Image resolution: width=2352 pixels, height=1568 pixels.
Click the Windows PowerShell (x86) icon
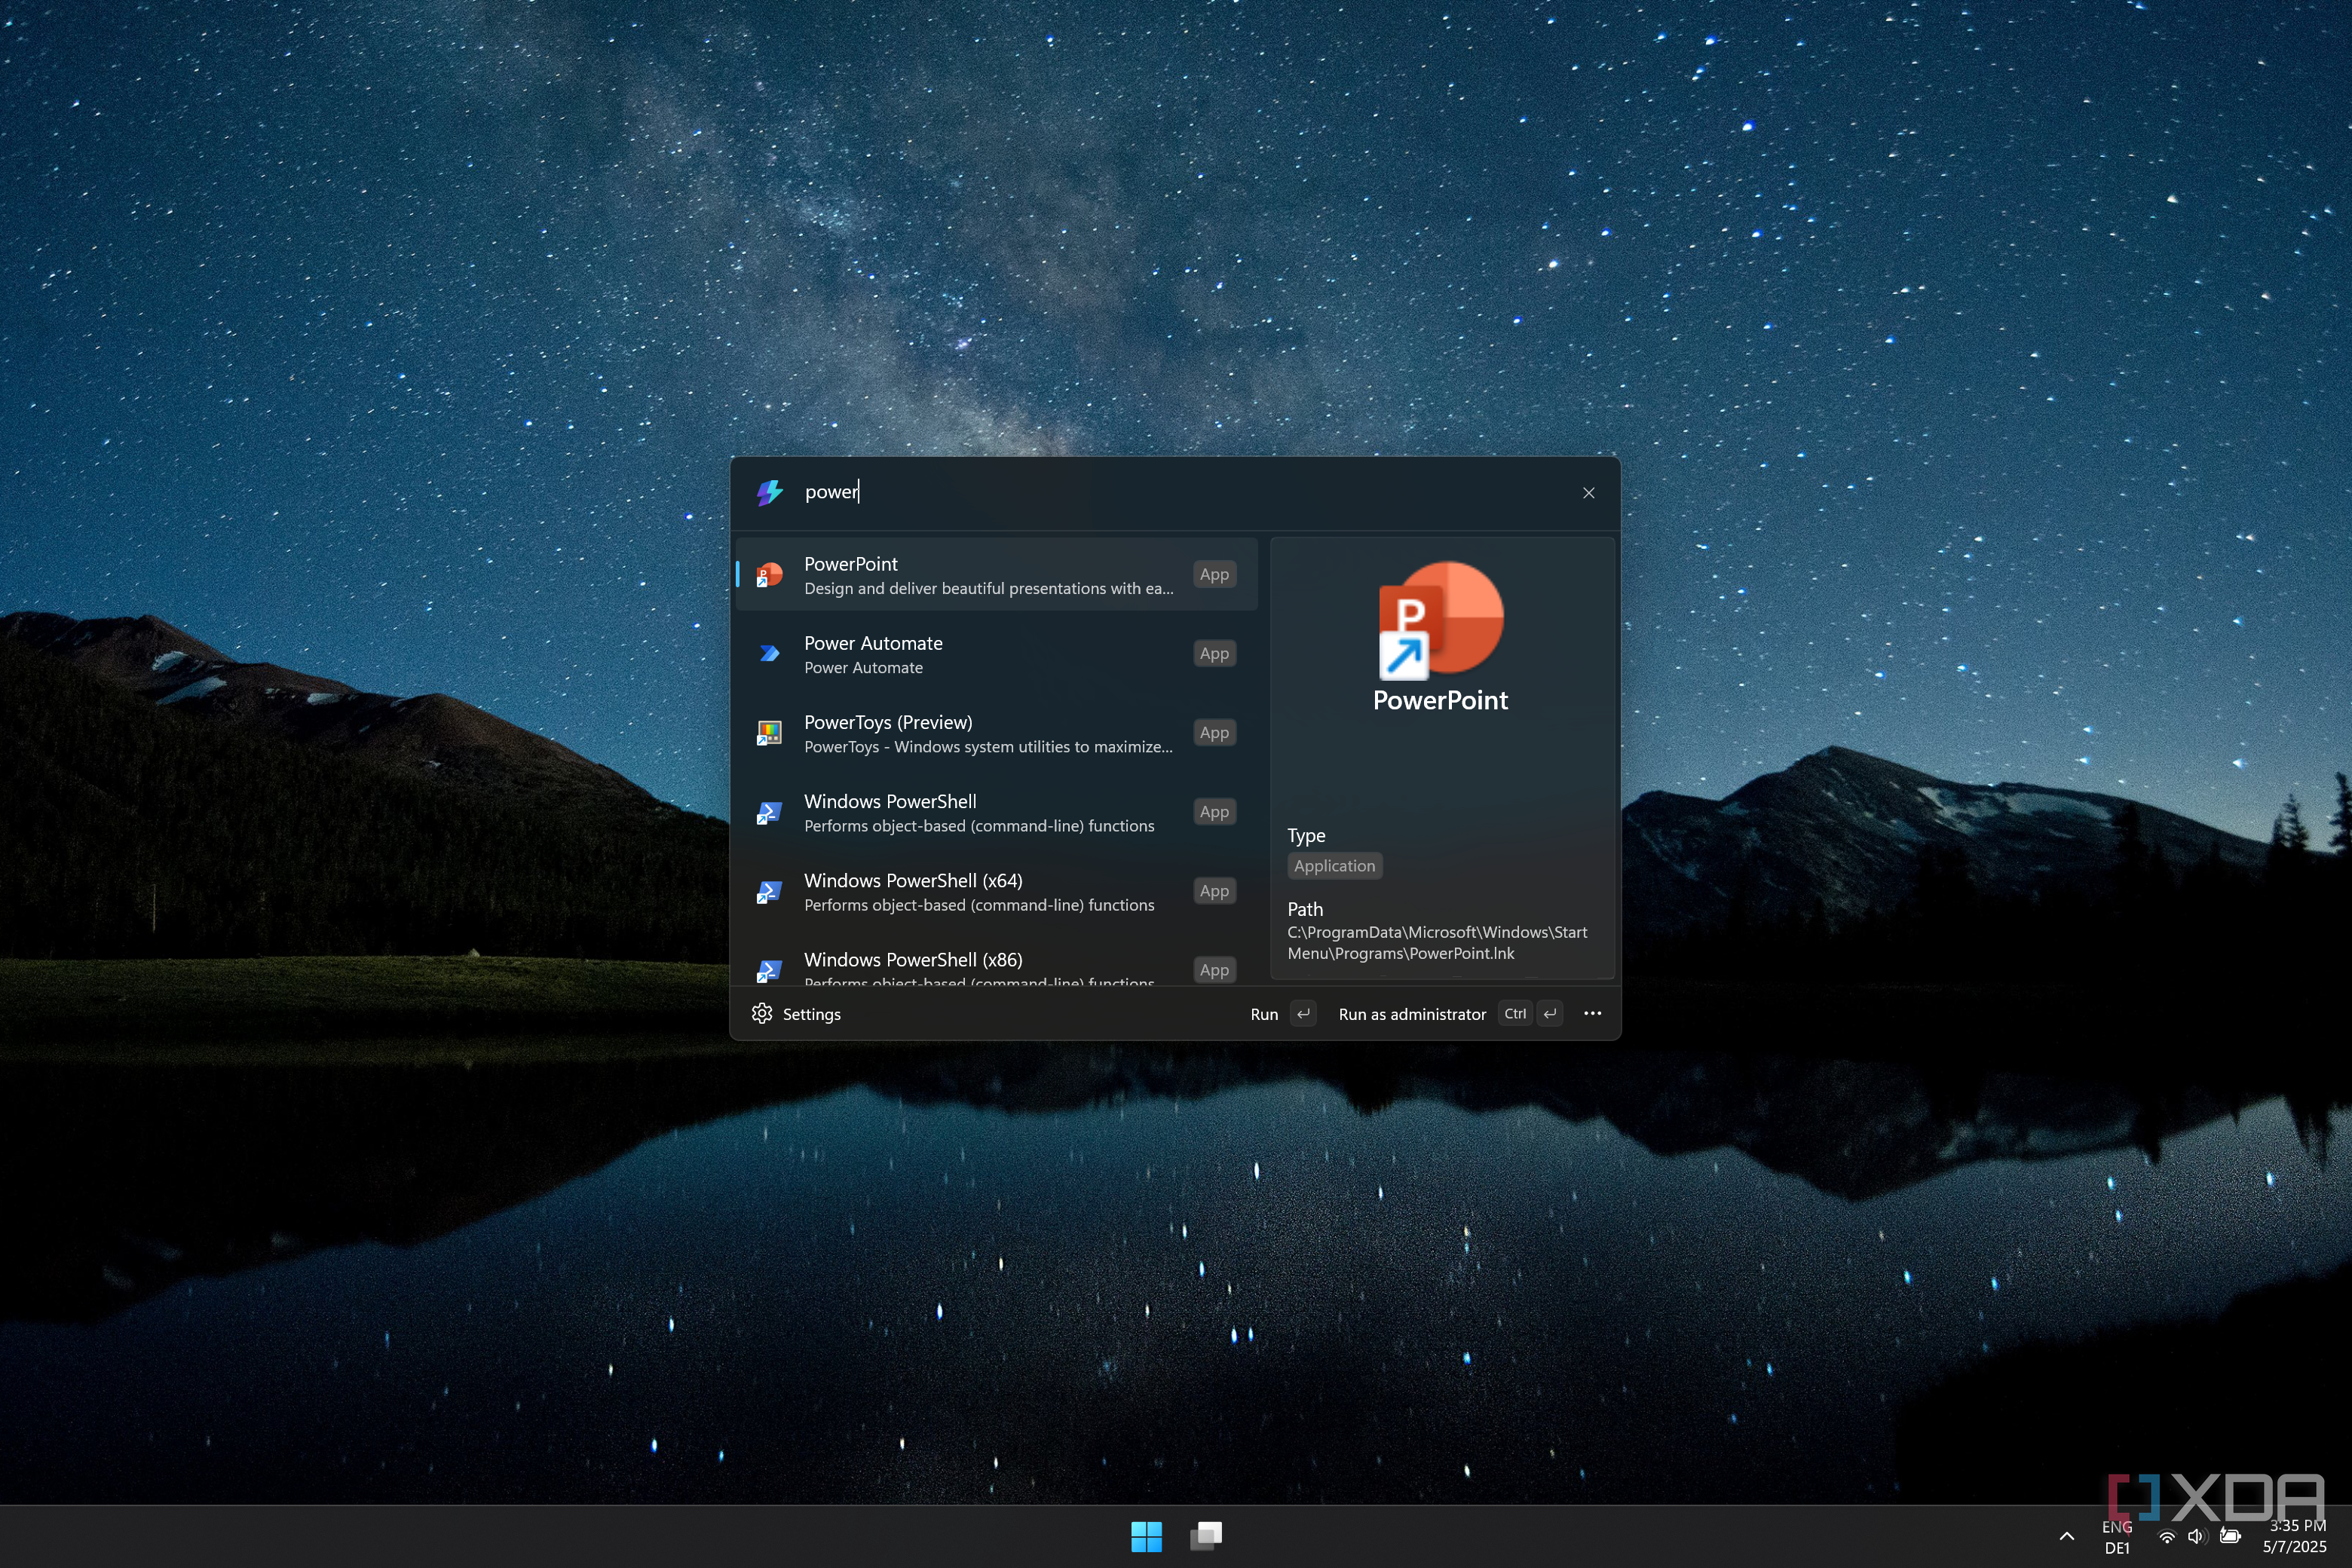click(769, 970)
